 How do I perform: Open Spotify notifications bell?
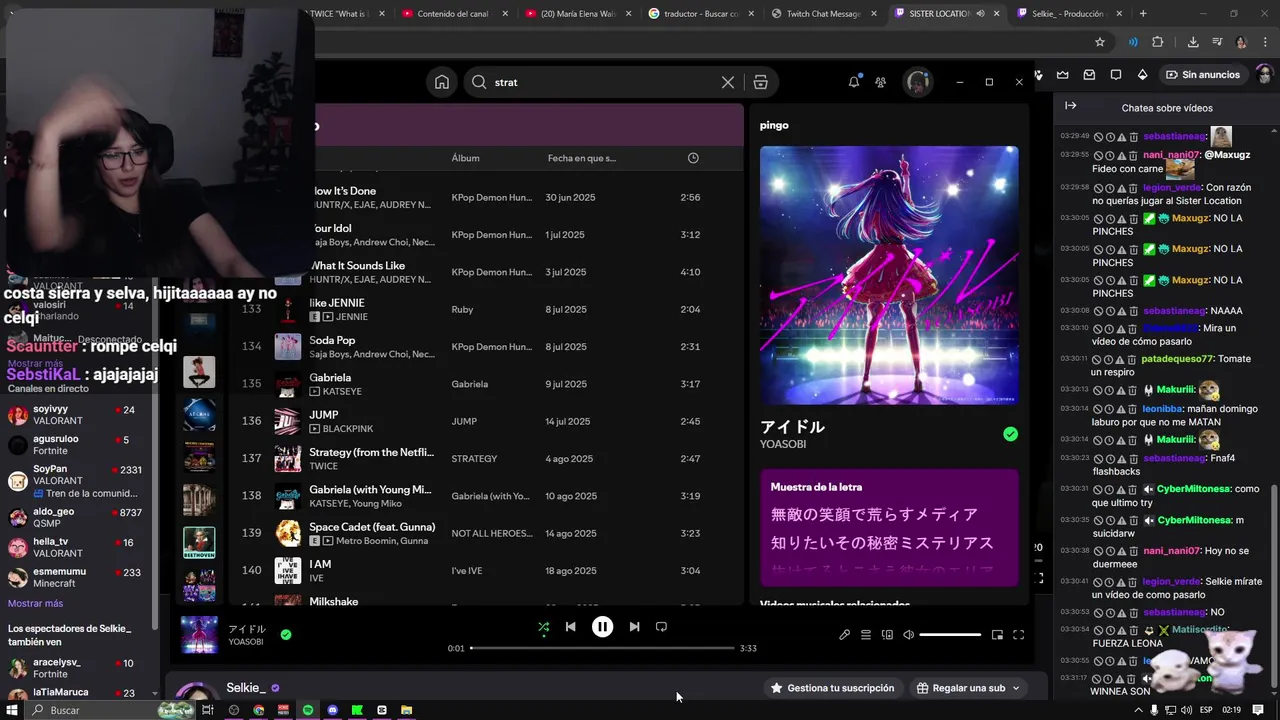(x=854, y=82)
